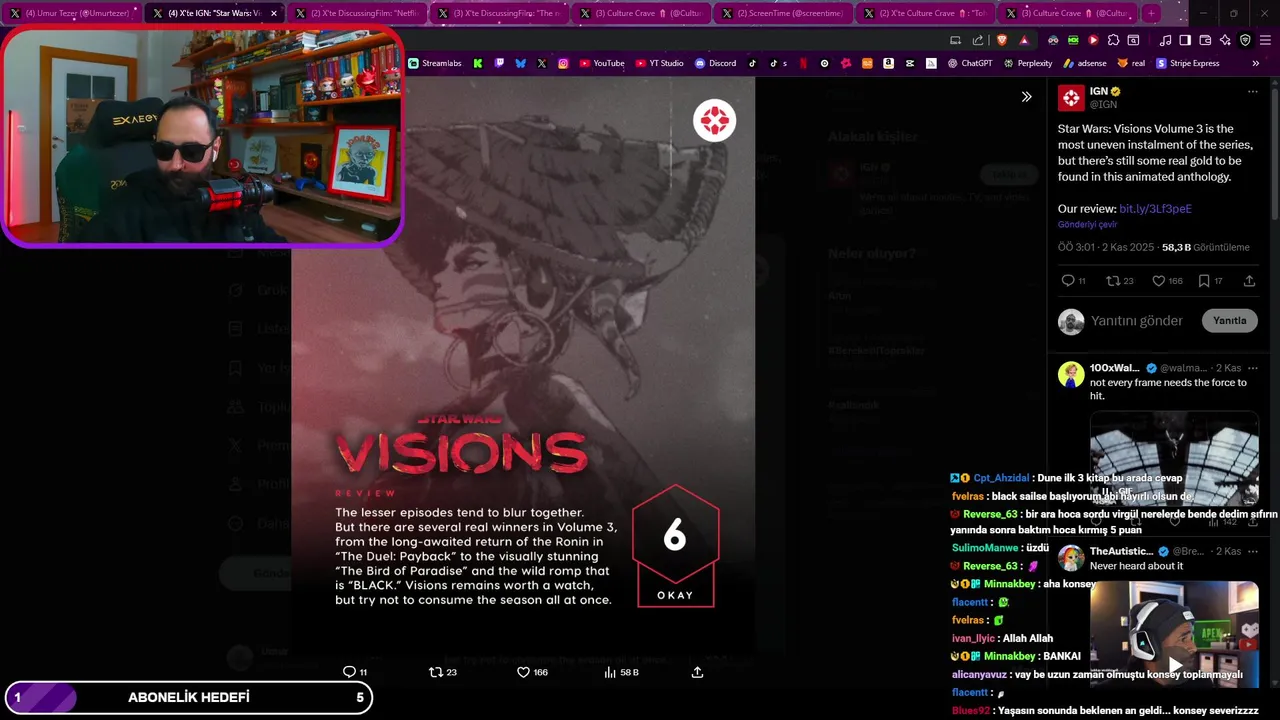Click the retweet icon under the image
The height and width of the screenshot is (720, 1280).
(x=435, y=672)
